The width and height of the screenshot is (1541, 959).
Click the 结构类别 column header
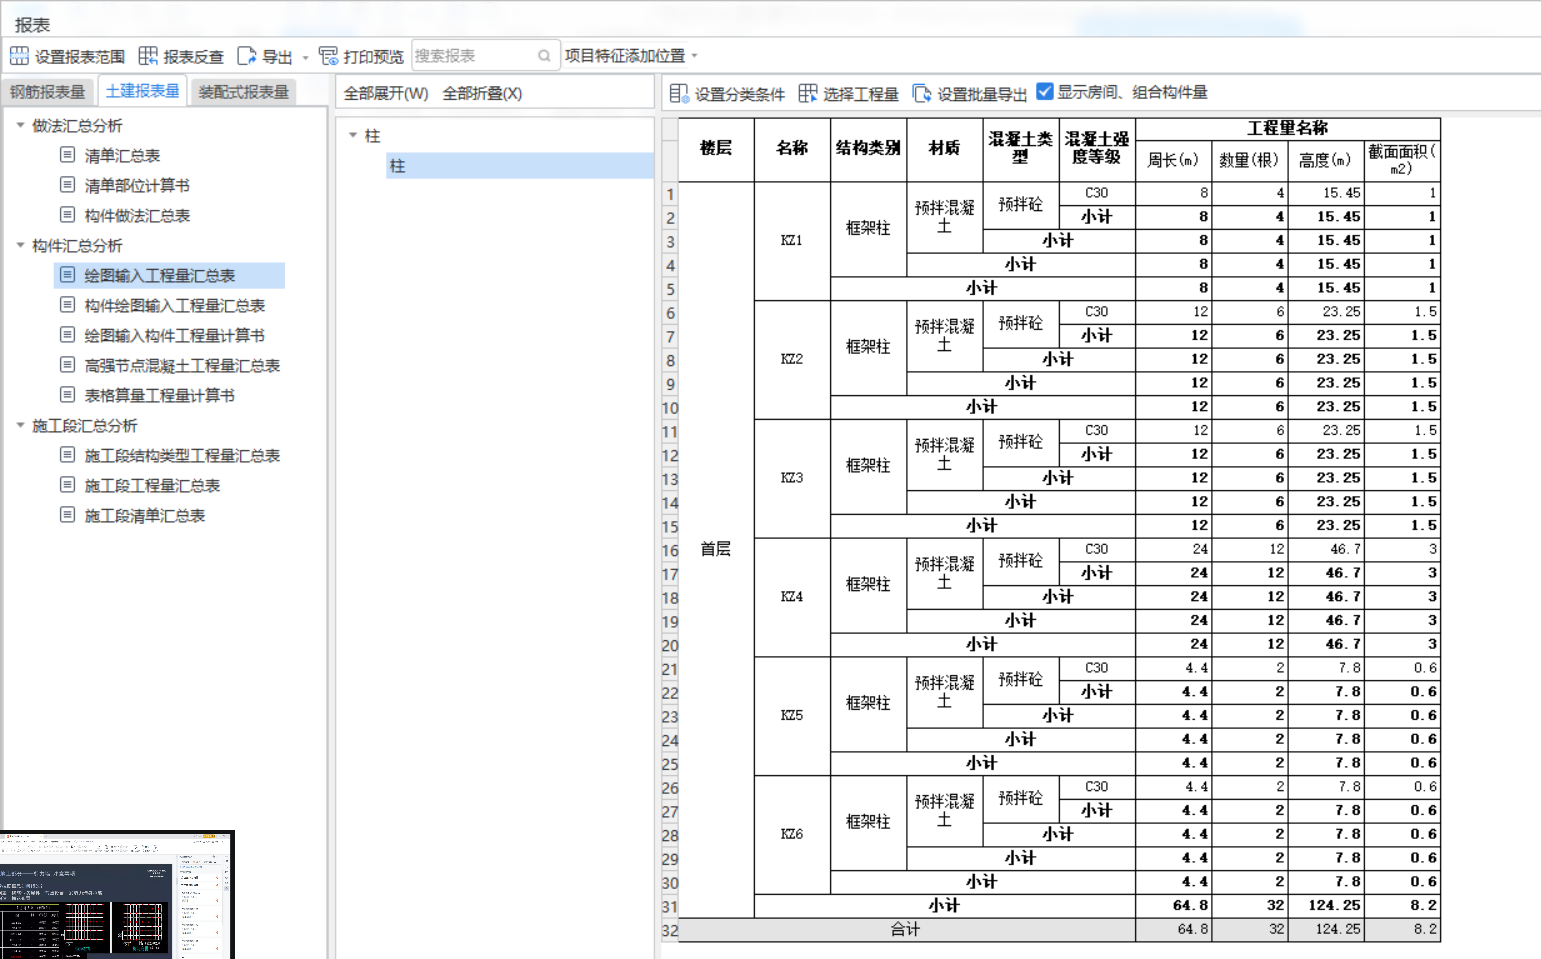pyautogui.click(x=868, y=149)
